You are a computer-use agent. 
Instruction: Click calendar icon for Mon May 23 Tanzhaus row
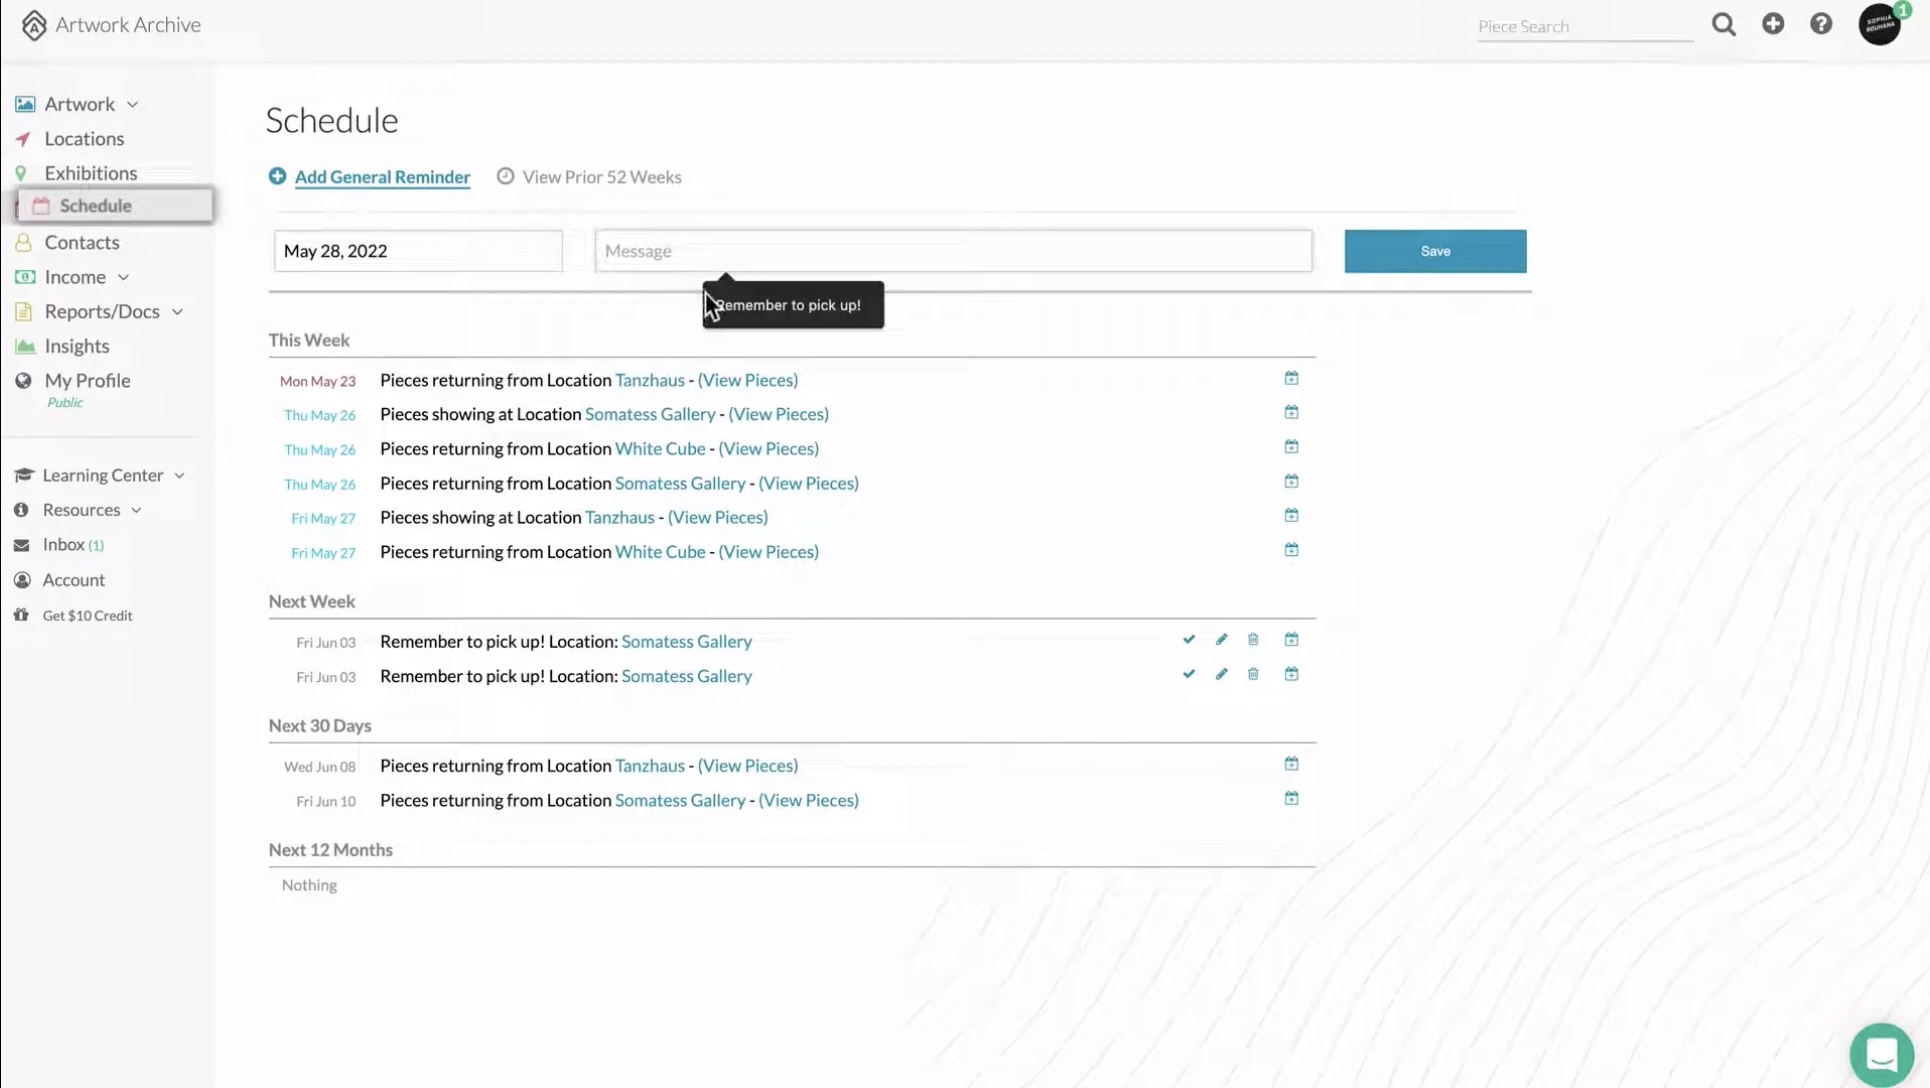(1291, 378)
